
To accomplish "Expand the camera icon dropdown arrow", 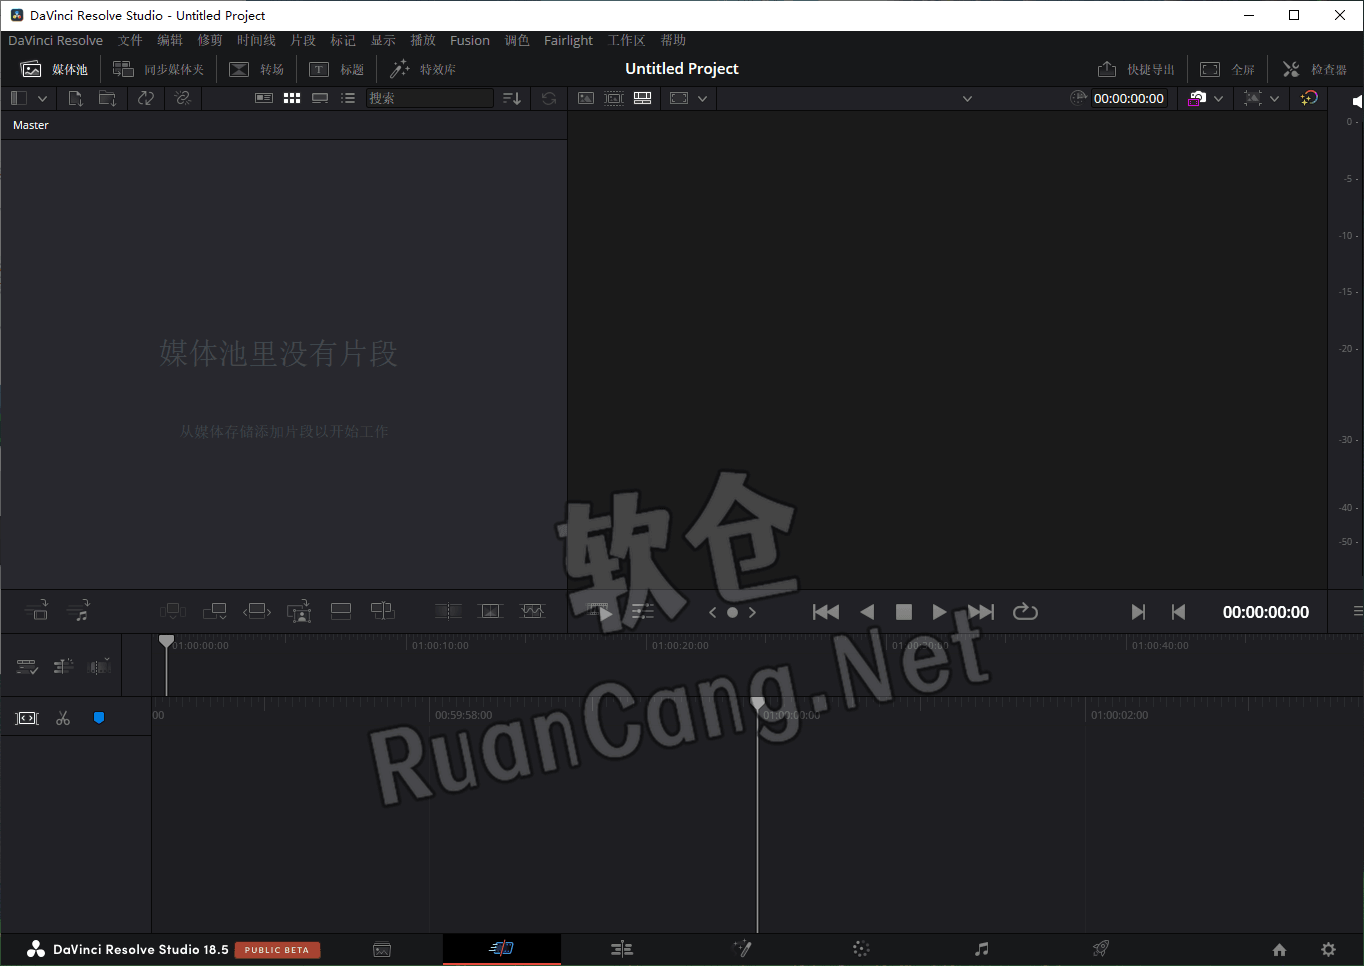I will 1218,98.
